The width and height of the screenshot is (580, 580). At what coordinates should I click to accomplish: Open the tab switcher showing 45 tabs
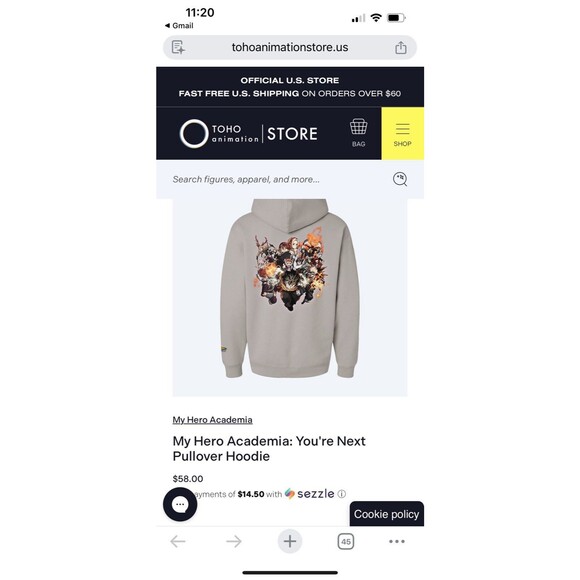[346, 542]
